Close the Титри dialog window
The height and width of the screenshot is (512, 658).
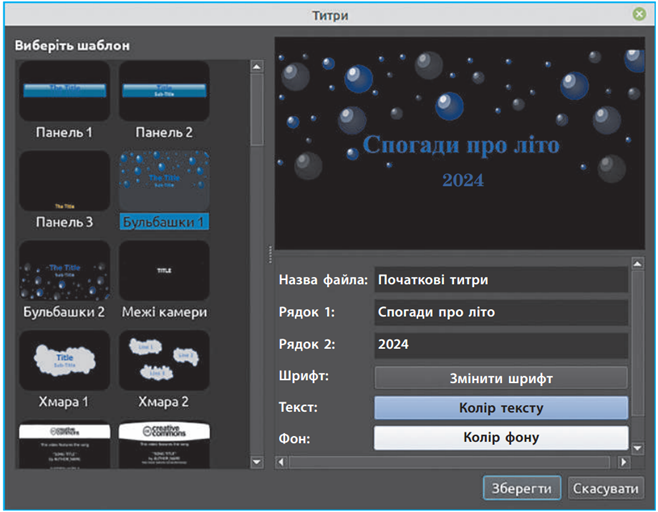(638, 15)
